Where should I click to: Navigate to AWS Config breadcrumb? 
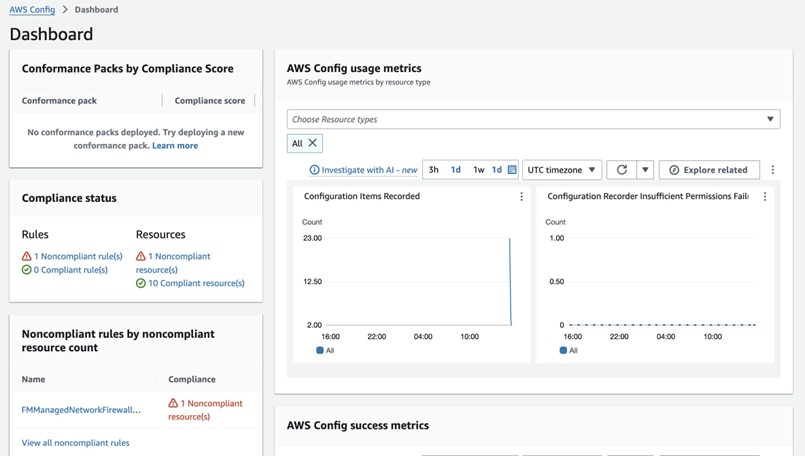click(32, 9)
